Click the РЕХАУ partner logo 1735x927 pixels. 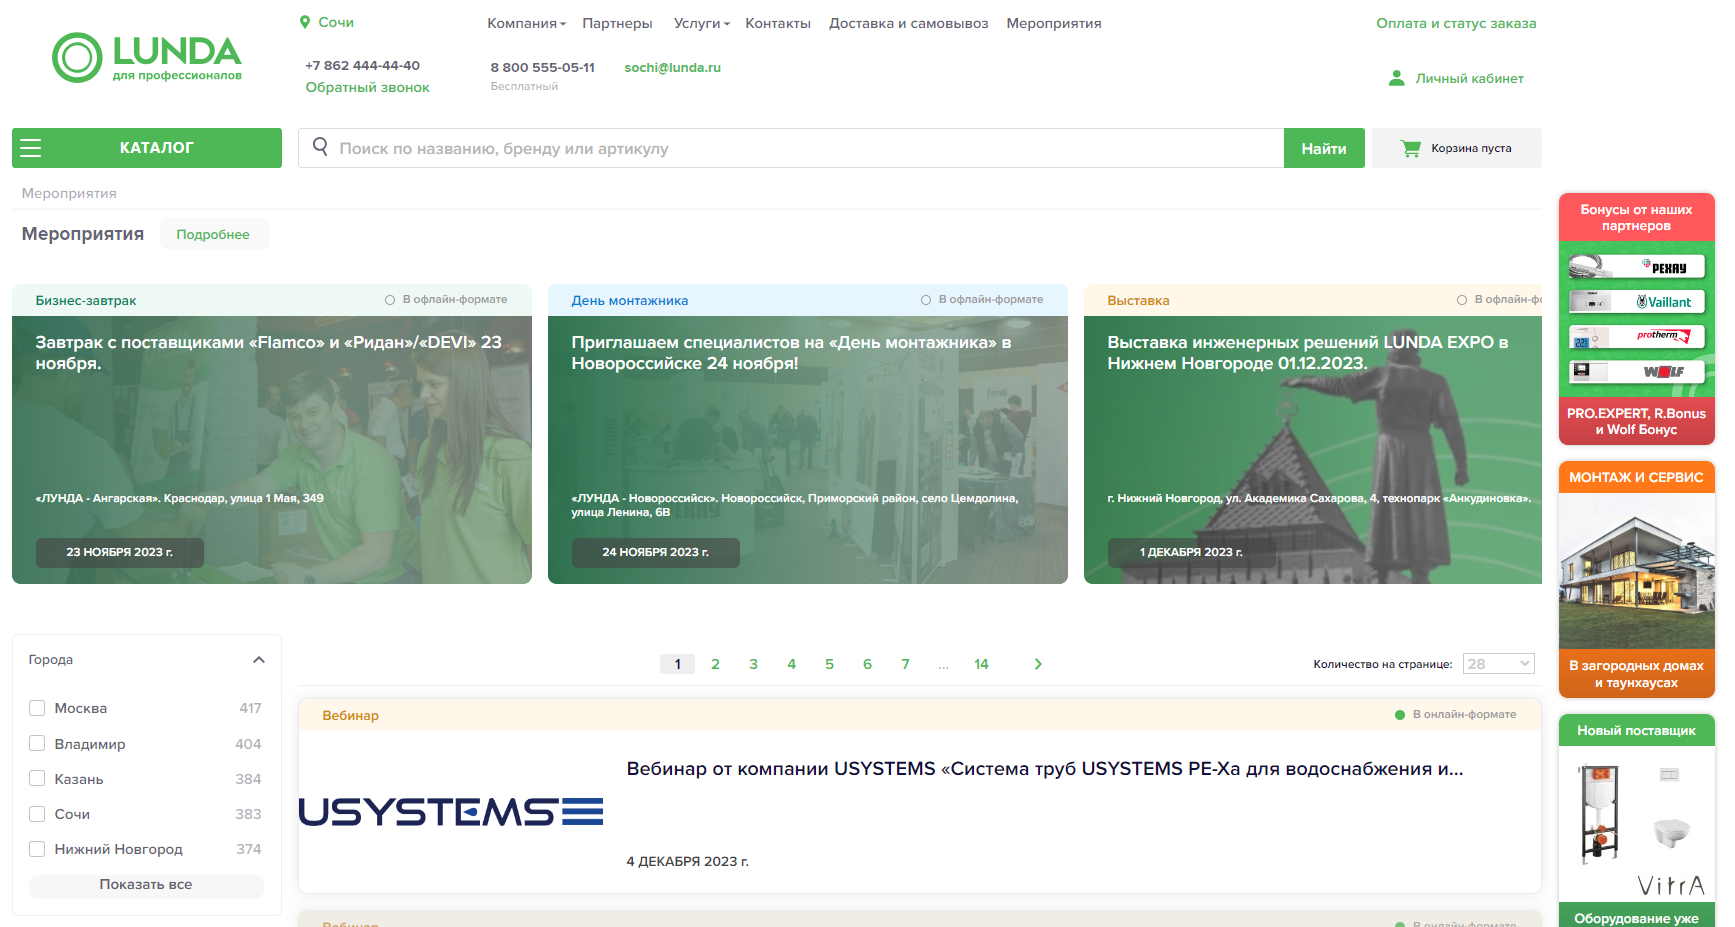click(1637, 267)
